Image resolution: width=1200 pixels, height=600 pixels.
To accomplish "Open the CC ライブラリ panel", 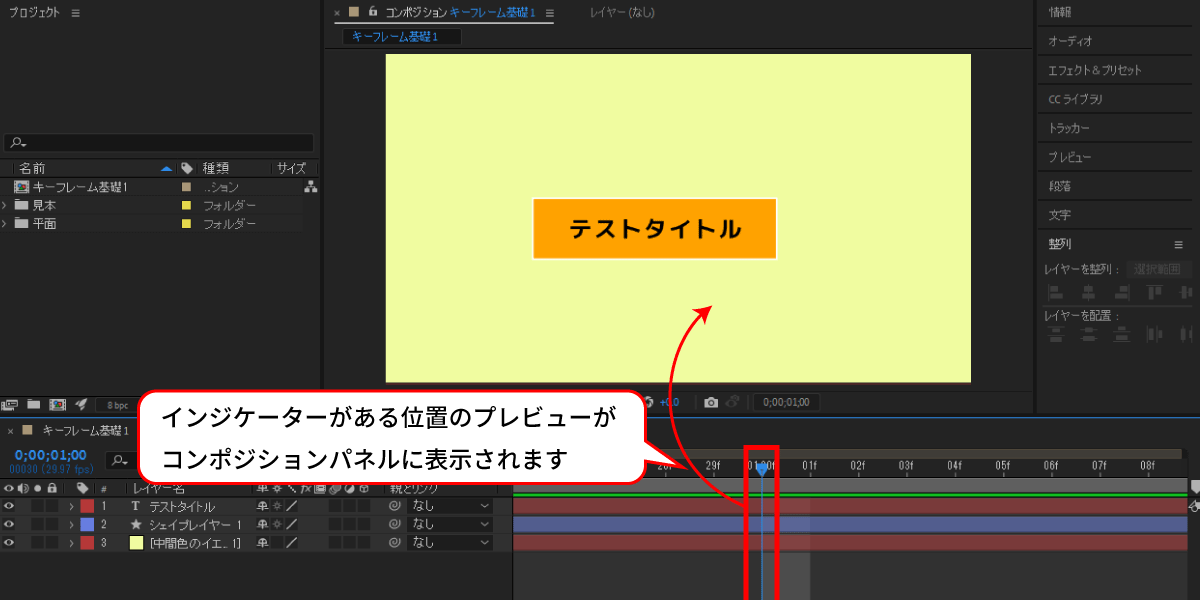I will coord(1075,99).
